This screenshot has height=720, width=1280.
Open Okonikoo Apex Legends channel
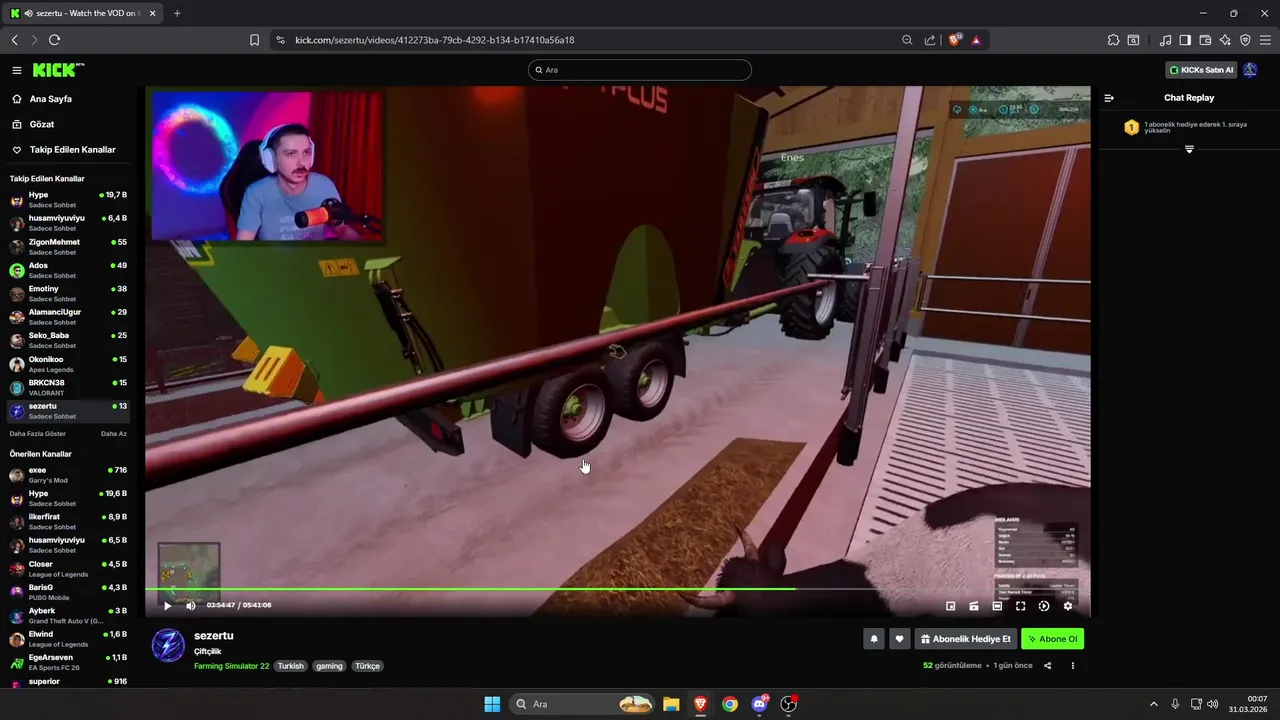point(68,363)
